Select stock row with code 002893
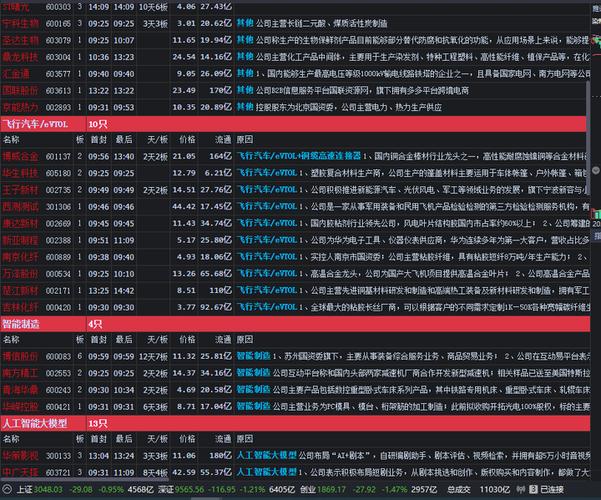 (x=295, y=107)
